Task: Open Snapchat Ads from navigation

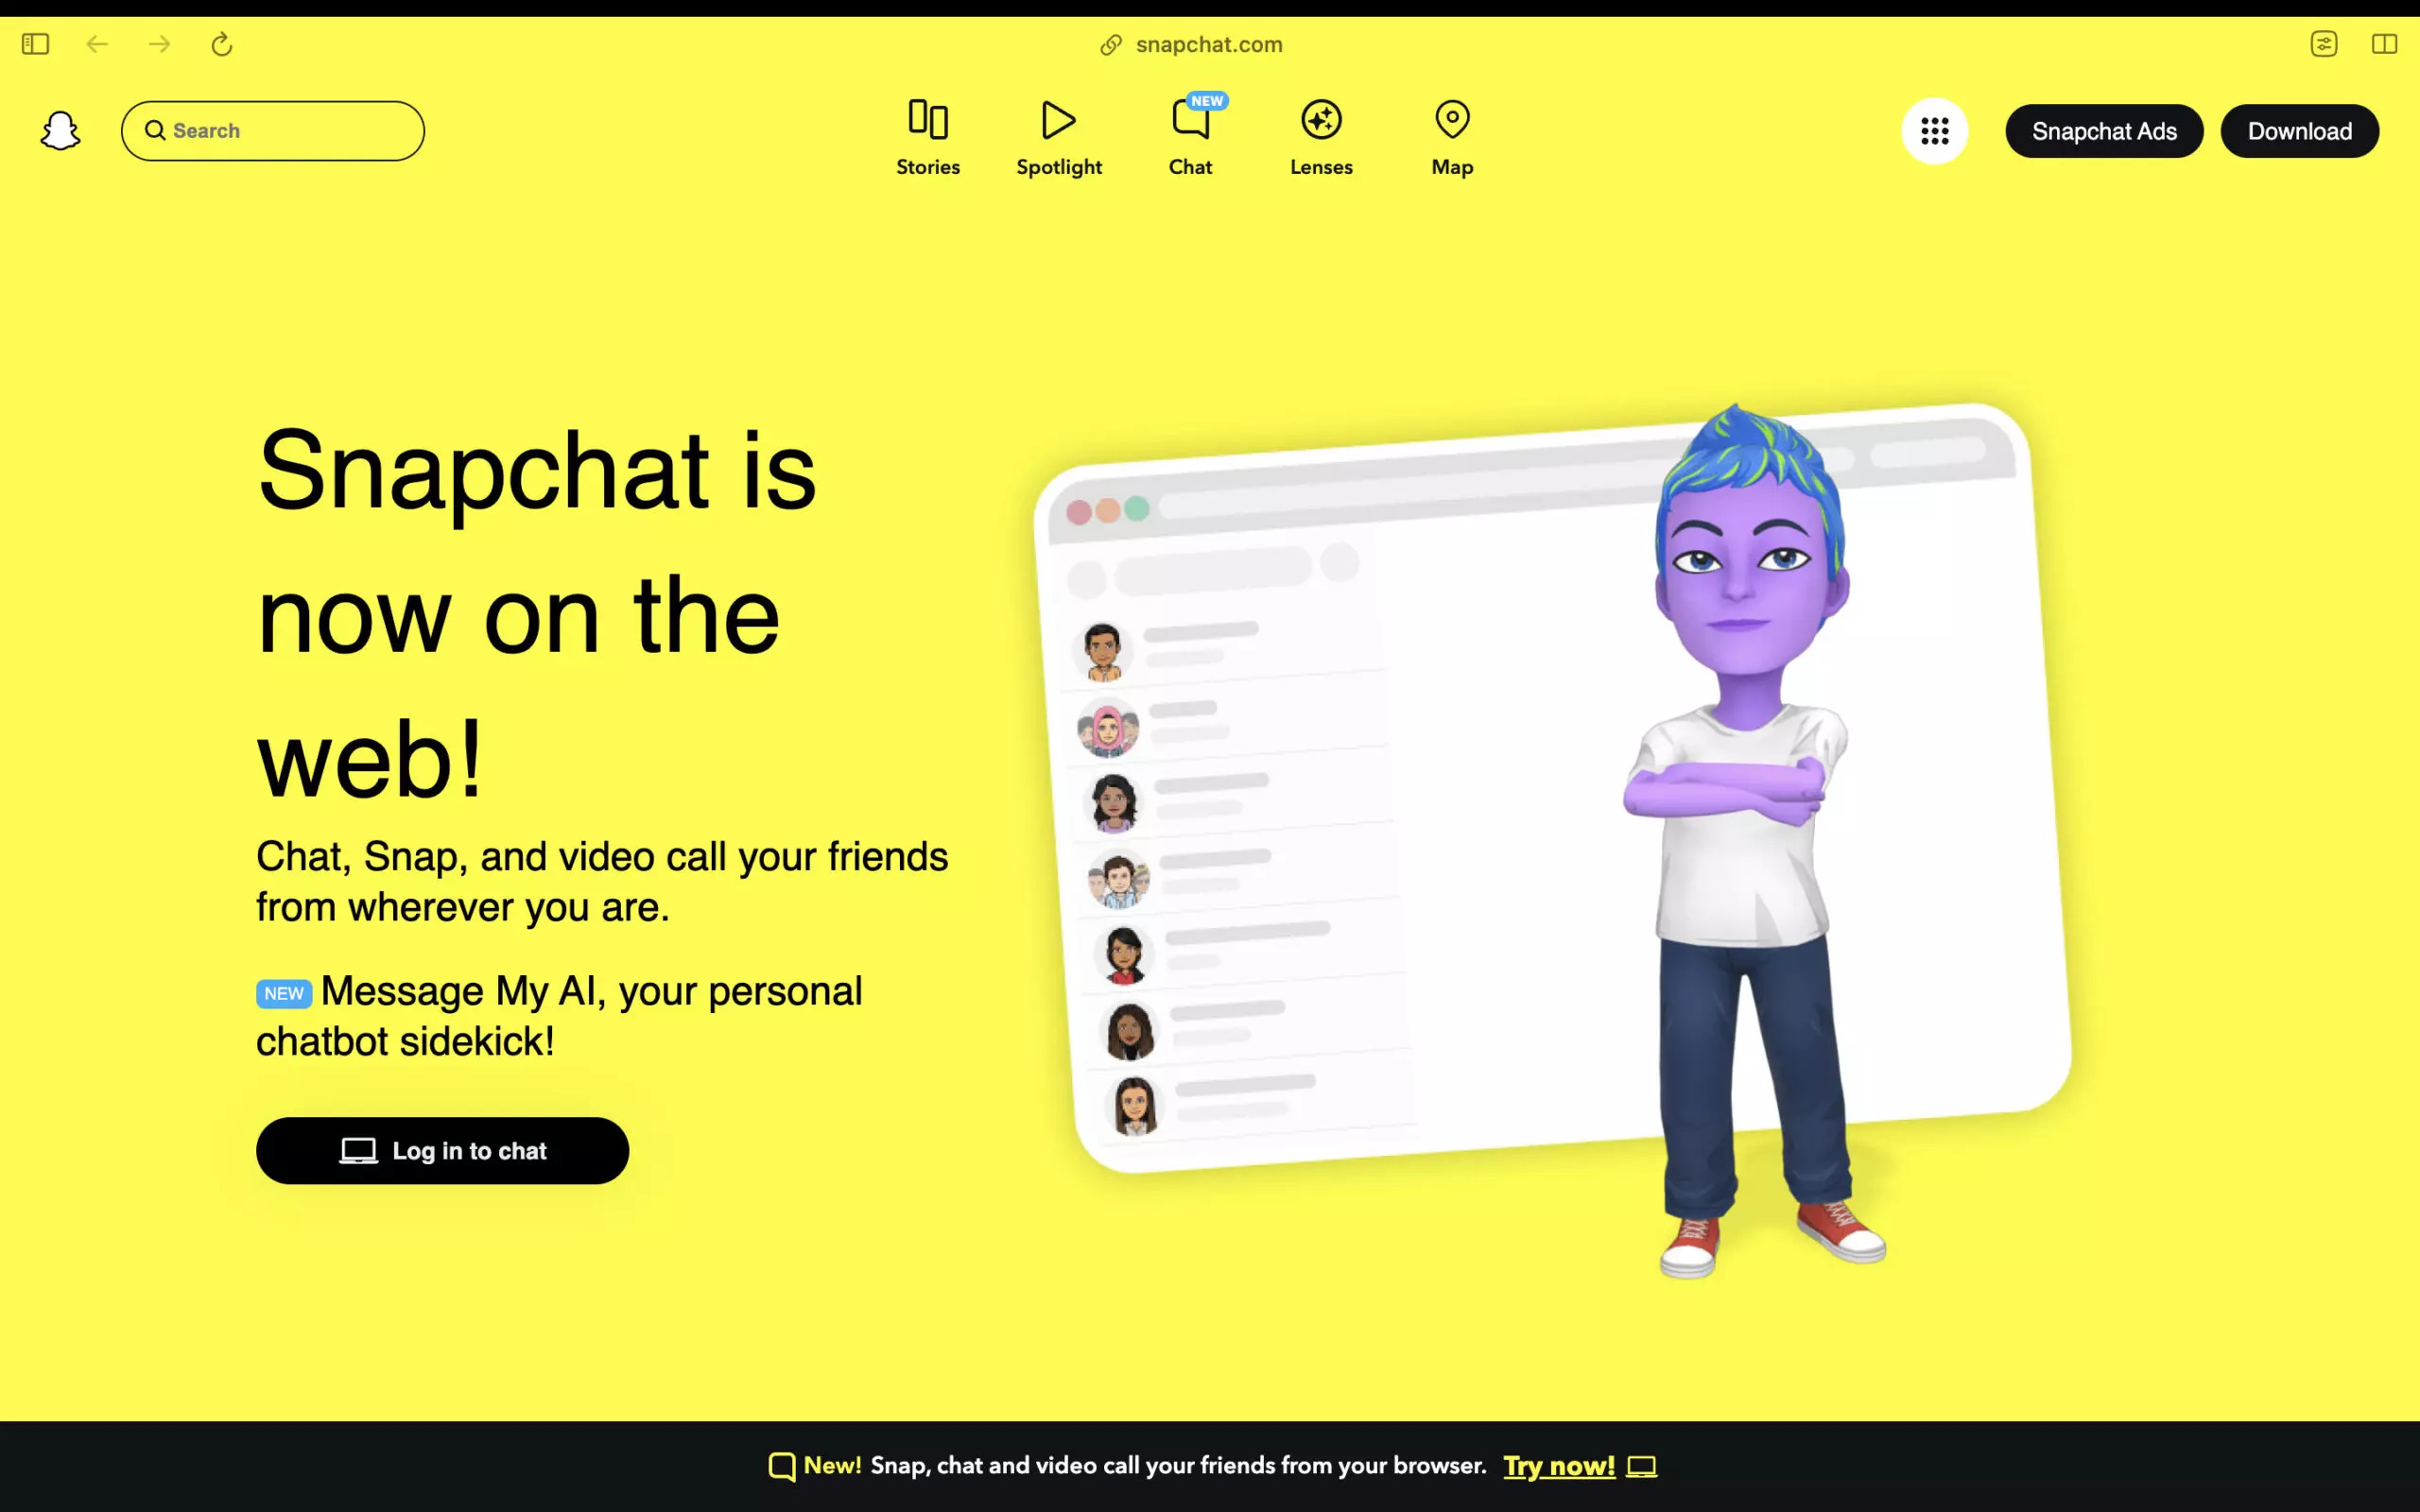Action: 2104,130
